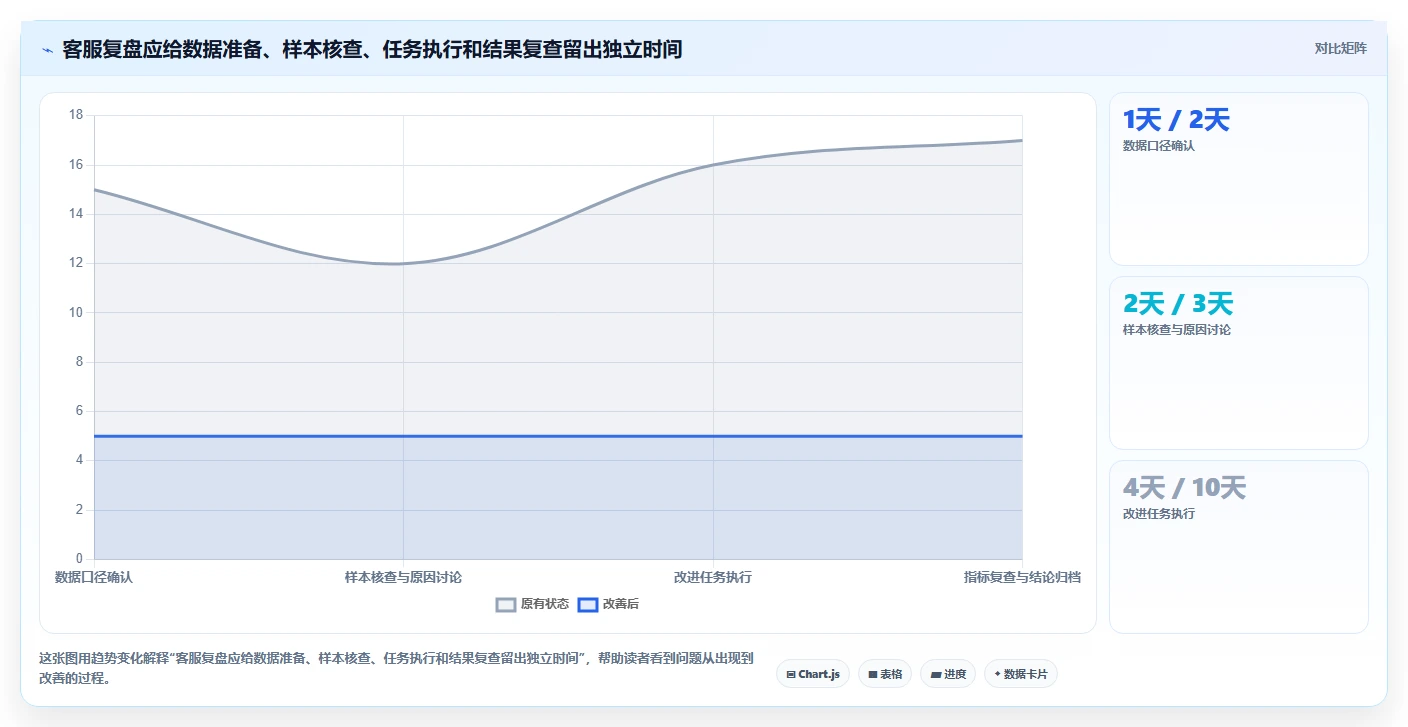1408x727 pixels.
Task: Click the Chart.js chip
Action: pyautogui.click(x=813, y=674)
